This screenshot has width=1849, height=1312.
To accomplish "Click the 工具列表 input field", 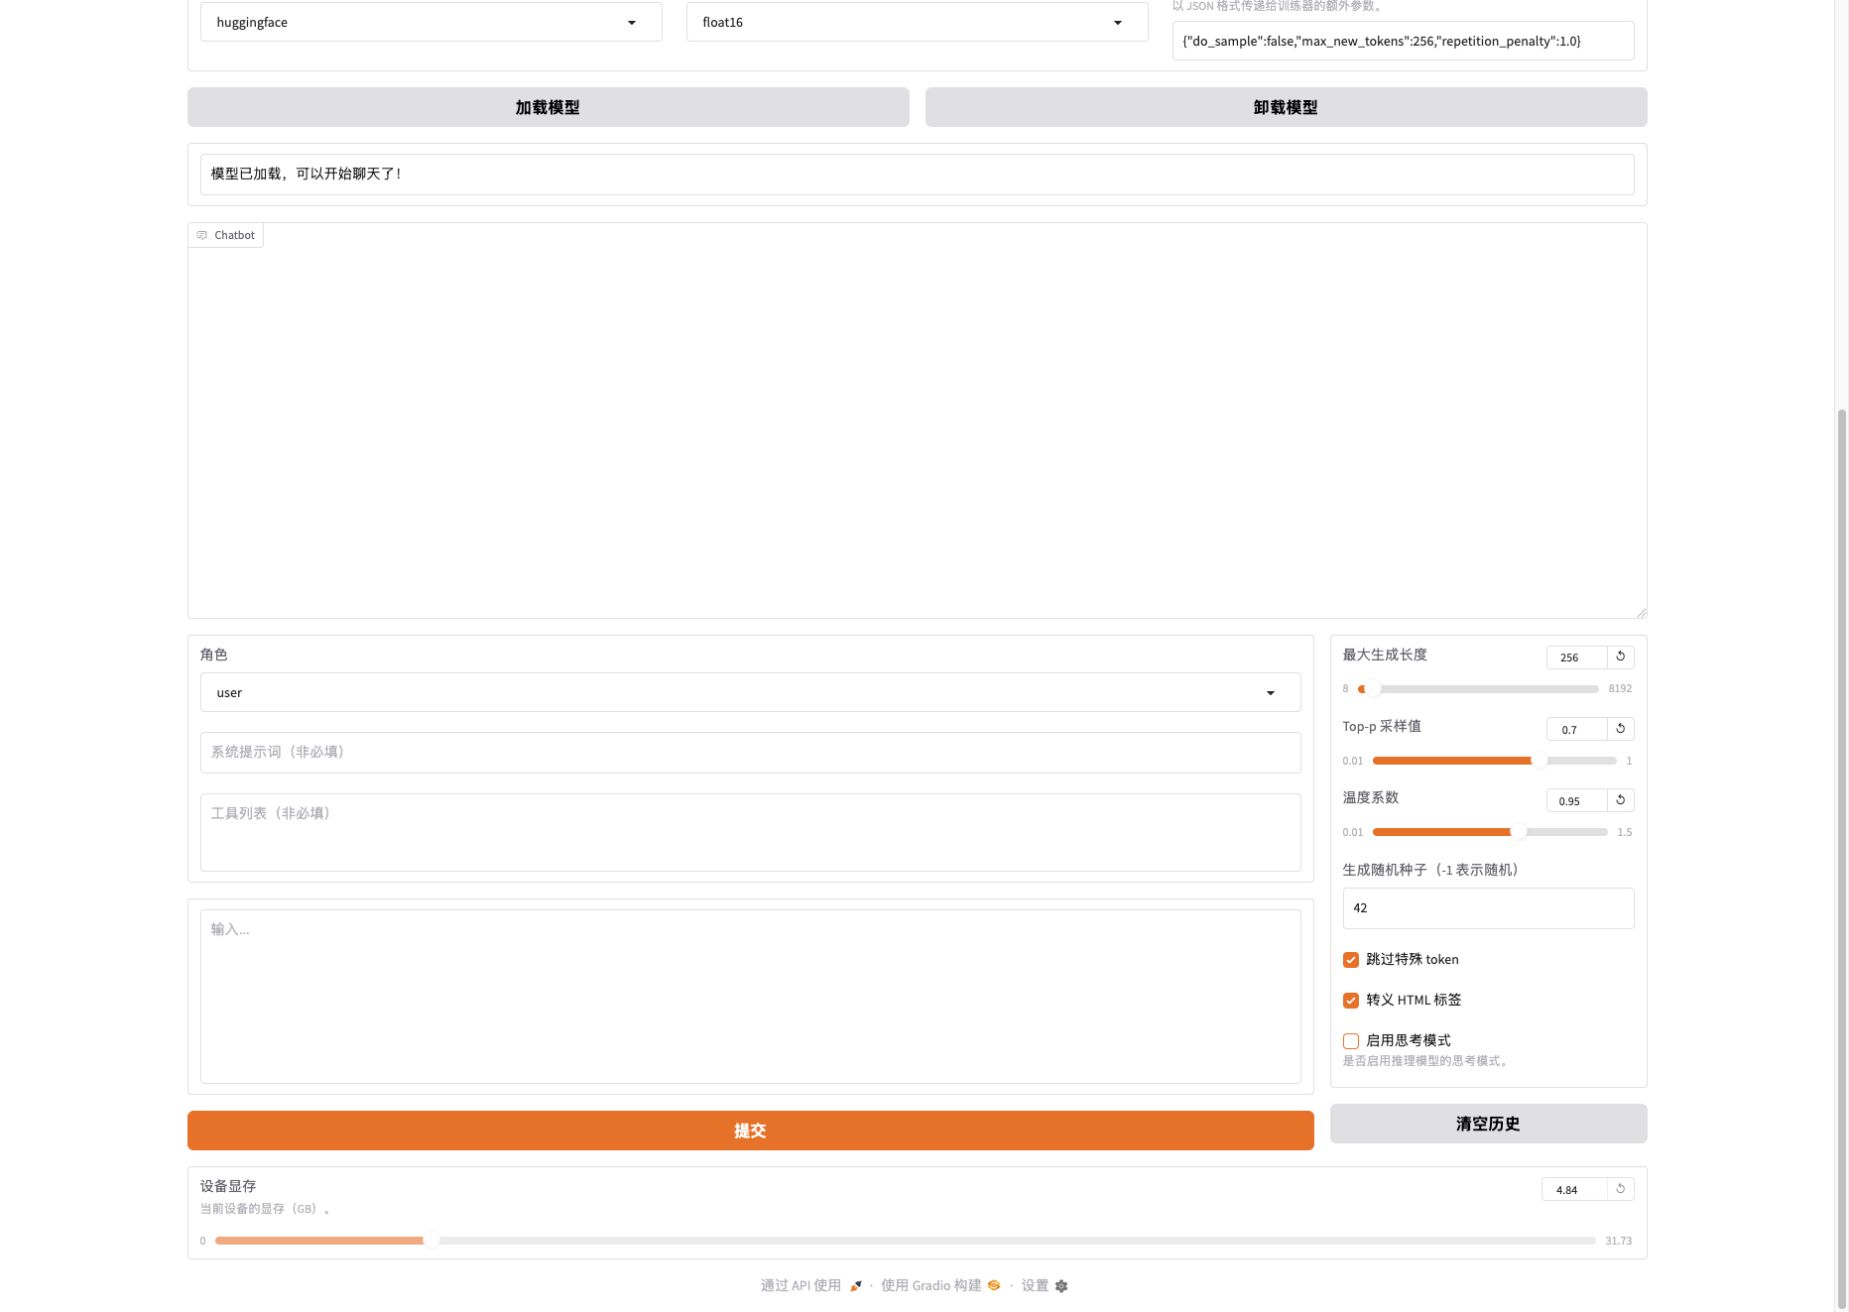I will tap(750, 833).
